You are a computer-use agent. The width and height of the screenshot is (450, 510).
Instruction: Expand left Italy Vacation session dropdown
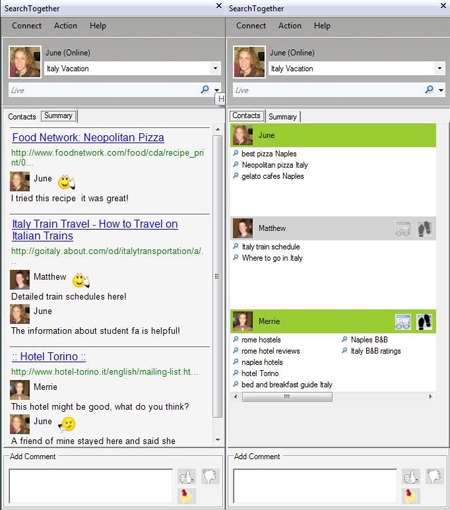click(x=215, y=68)
